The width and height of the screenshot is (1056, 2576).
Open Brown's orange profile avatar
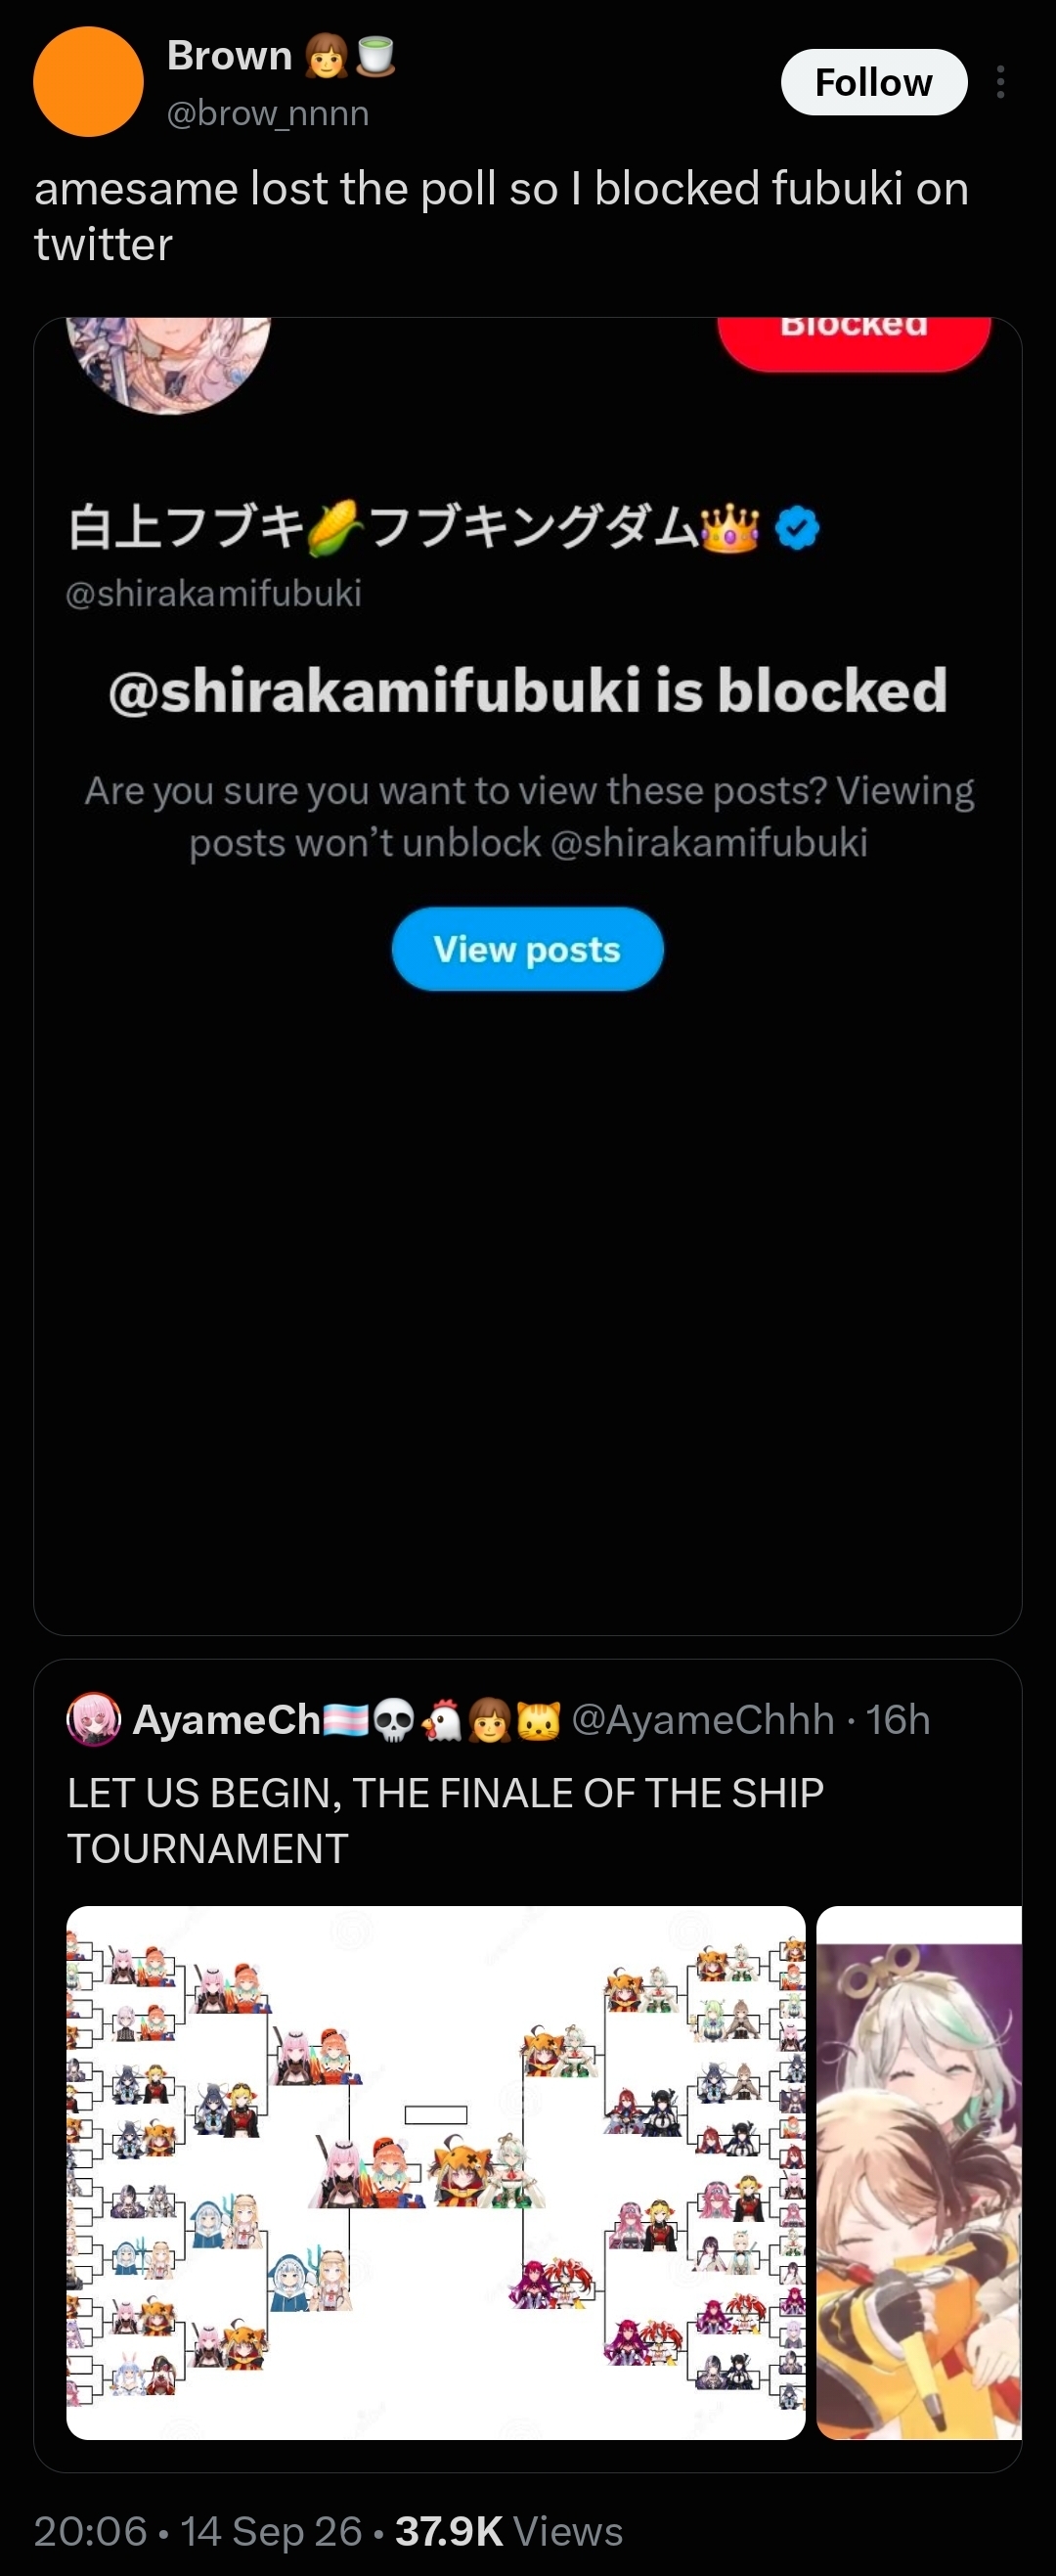88,82
